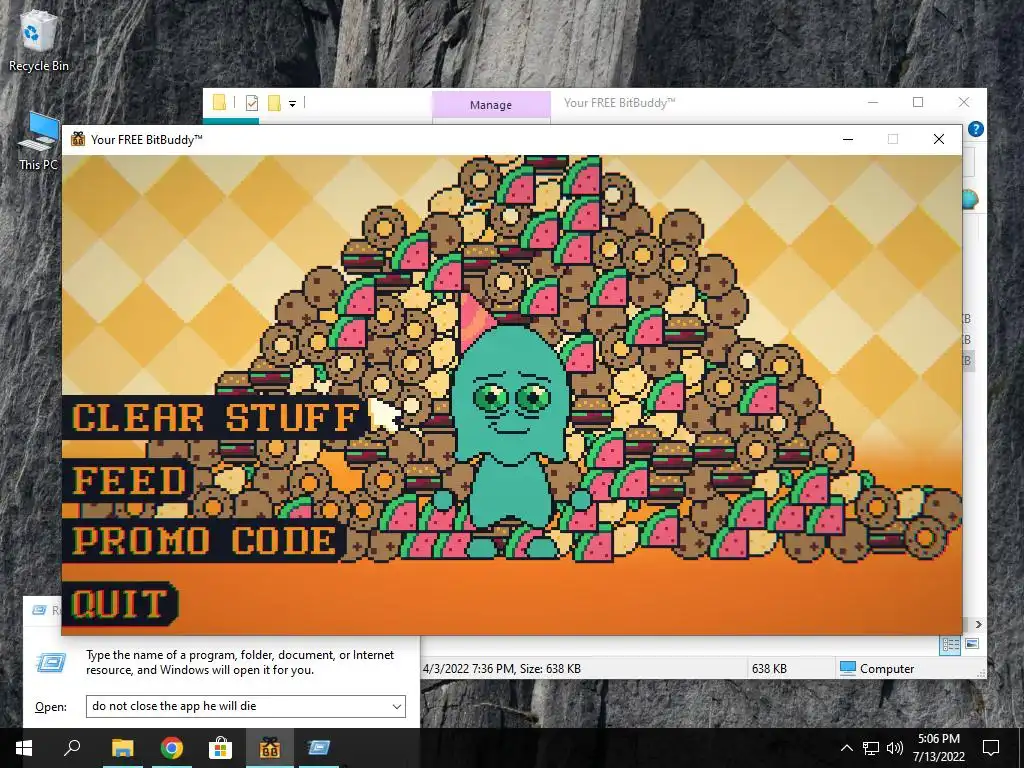Close the BitBuddy game window

(938, 139)
